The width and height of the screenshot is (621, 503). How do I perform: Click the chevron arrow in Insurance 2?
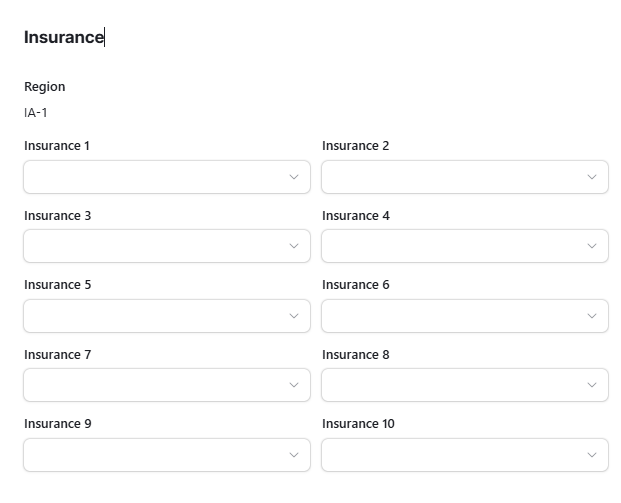tap(592, 177)
